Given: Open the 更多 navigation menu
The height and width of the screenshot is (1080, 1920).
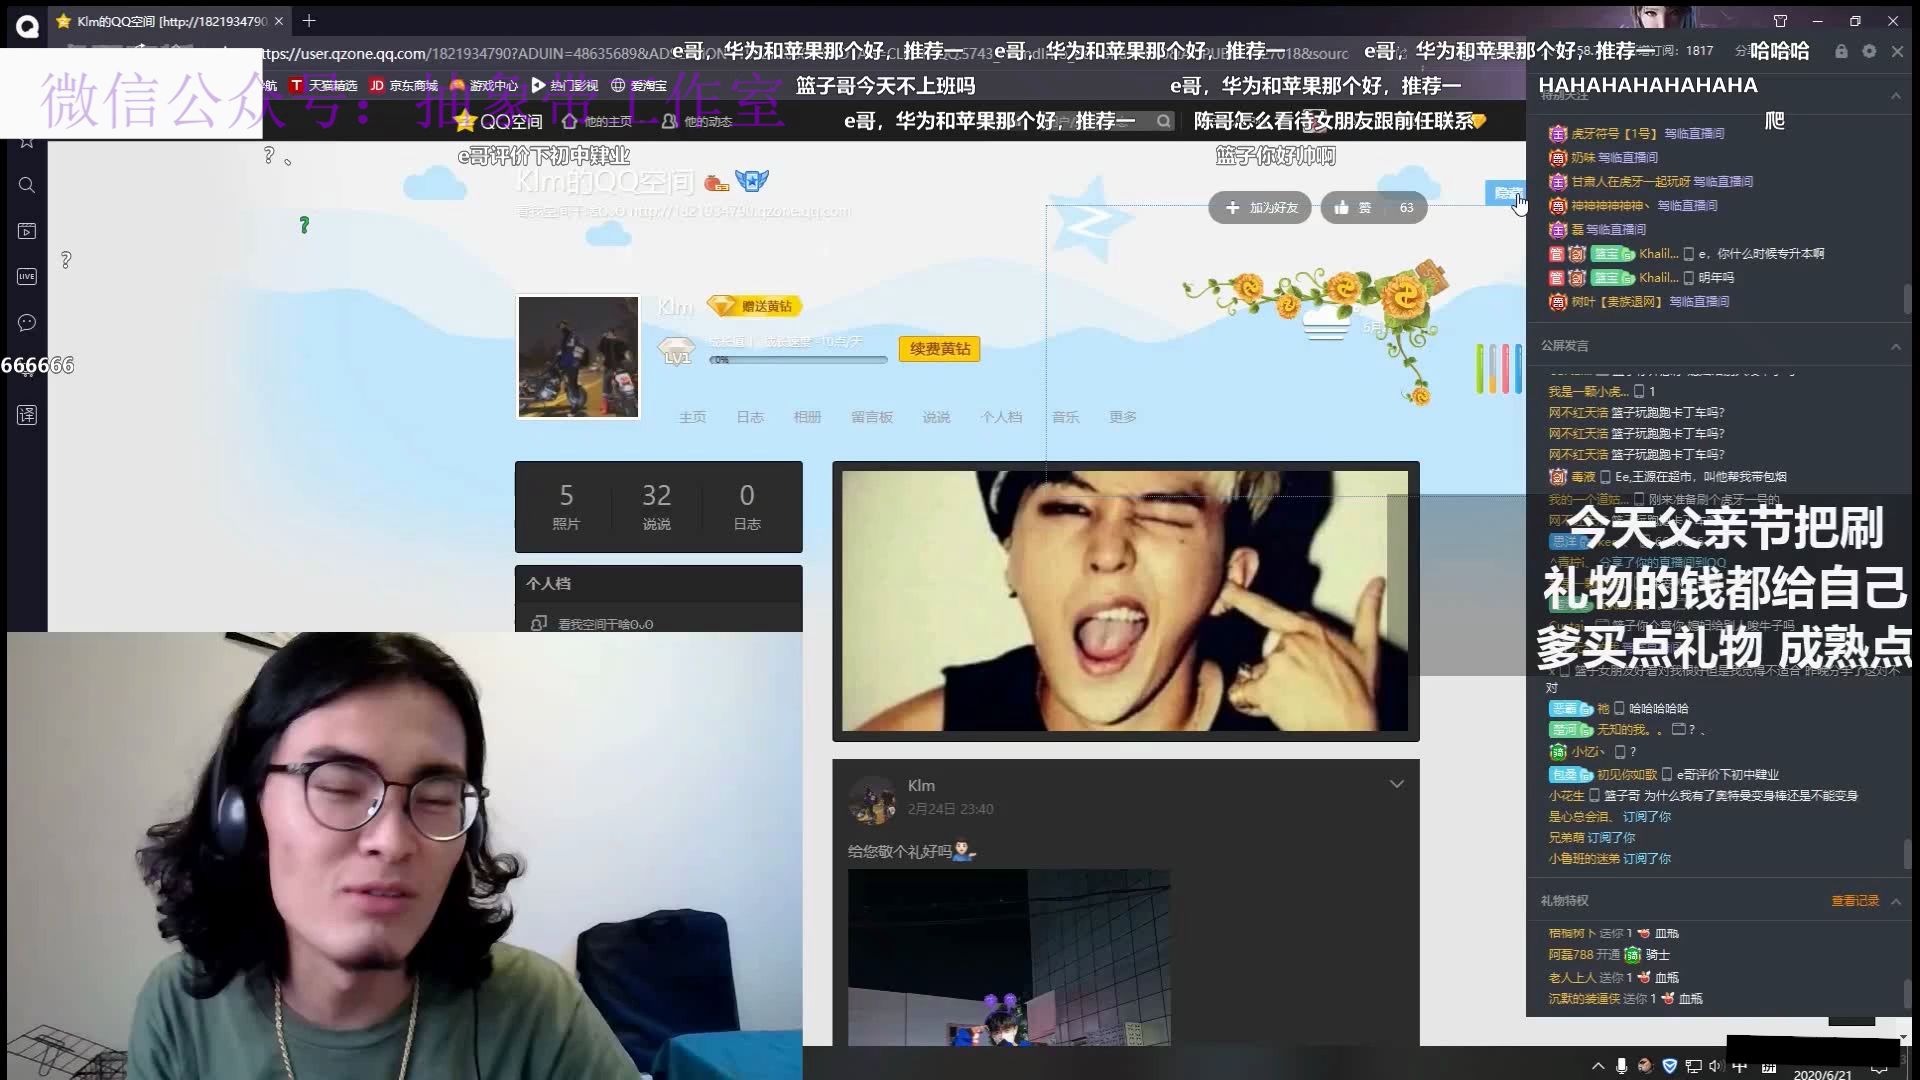Looking at the screenshot, I should (1122, 417).
